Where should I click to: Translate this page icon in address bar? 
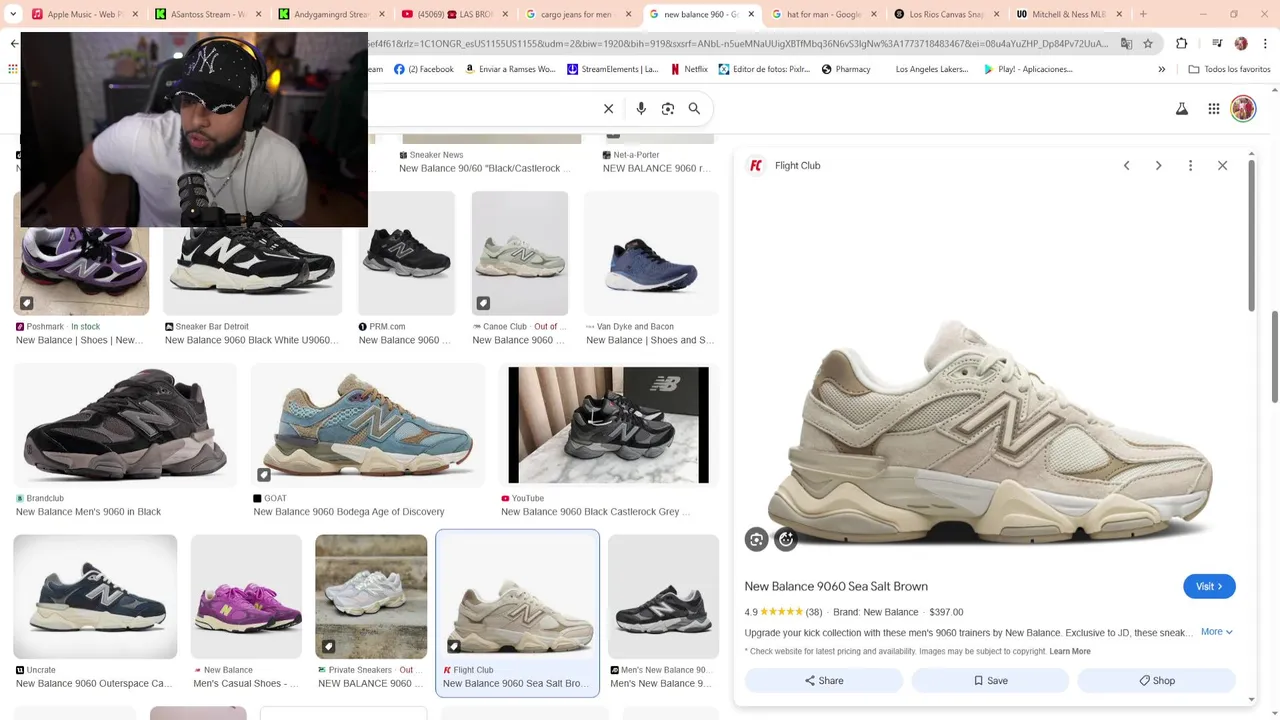coord(1126,44)
